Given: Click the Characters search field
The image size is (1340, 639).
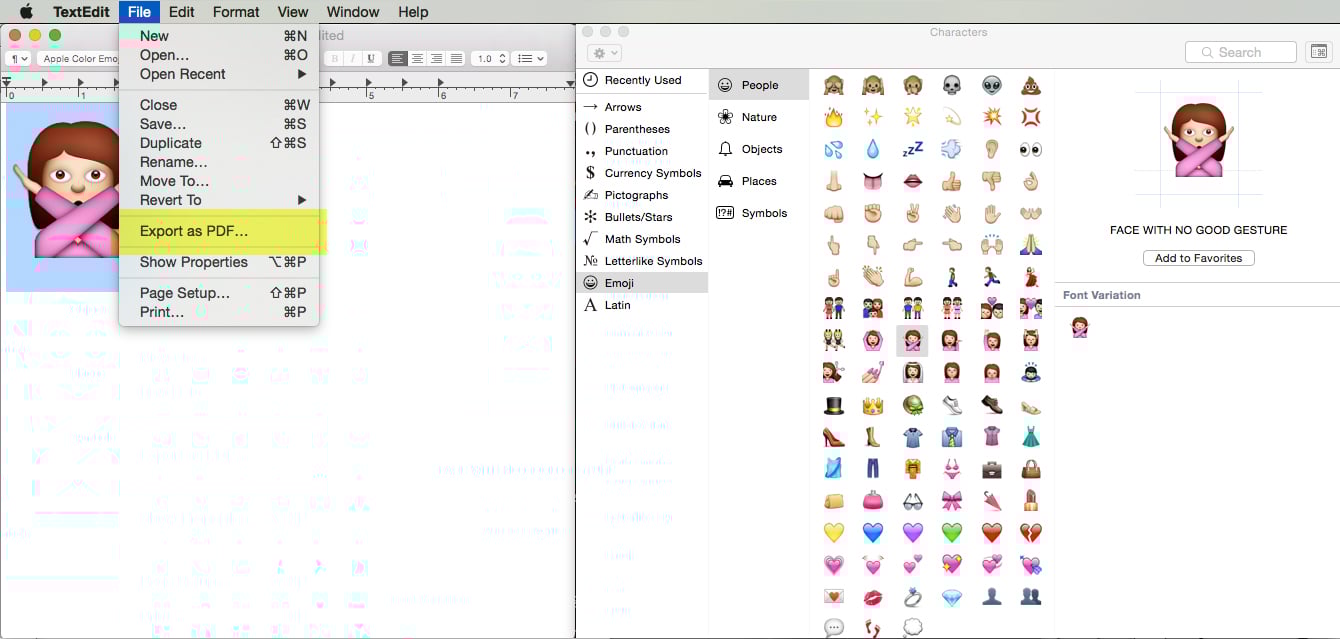Looking at the screenshot, I should pos(1240,52).
